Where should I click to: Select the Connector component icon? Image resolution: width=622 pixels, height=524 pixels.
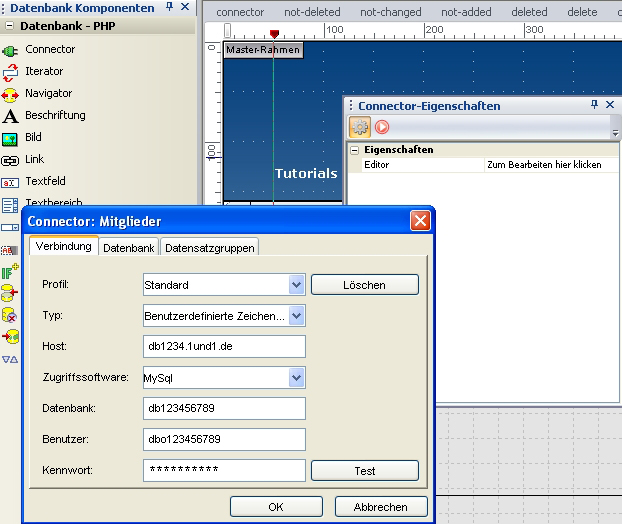(11, 50)
